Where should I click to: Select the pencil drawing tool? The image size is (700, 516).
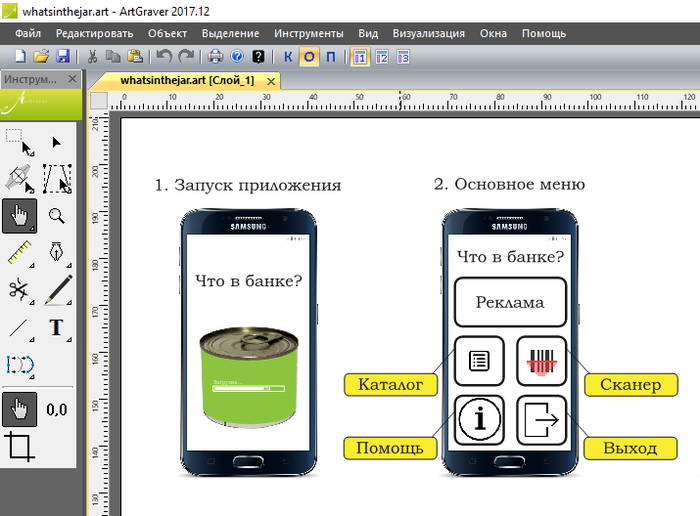tap(58, 290)
